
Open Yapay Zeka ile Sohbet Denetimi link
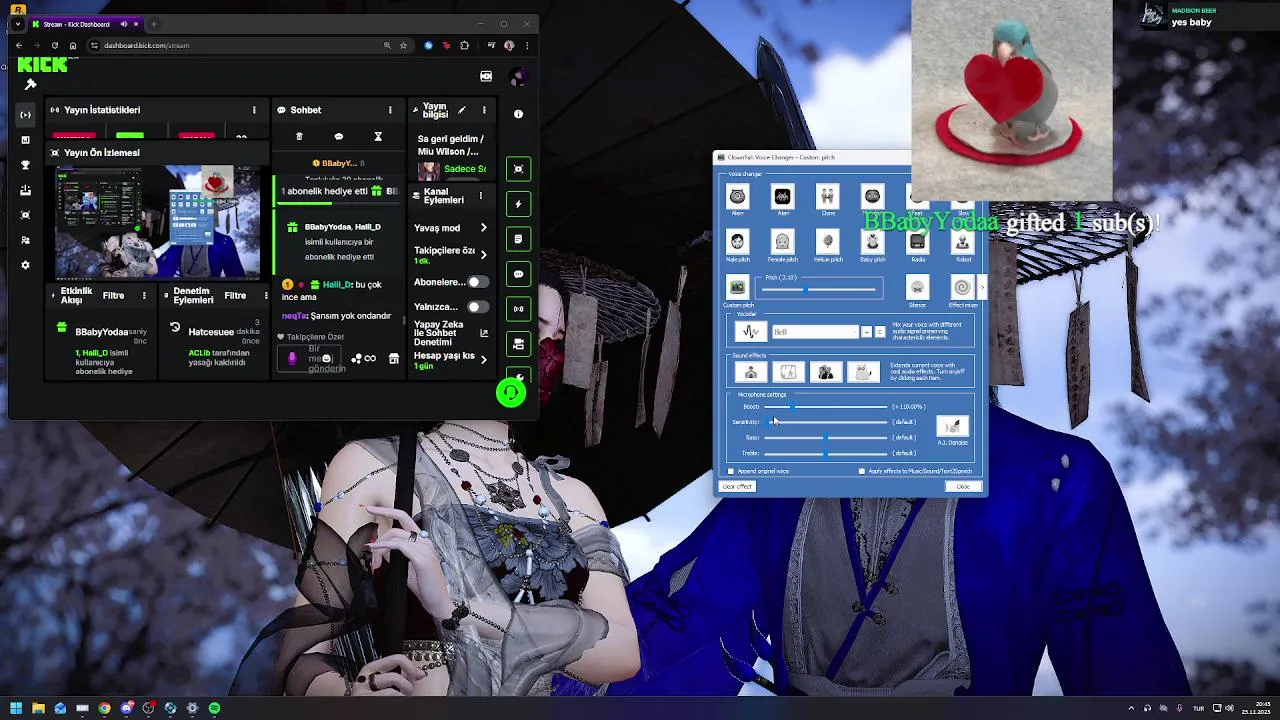point(484,333)
